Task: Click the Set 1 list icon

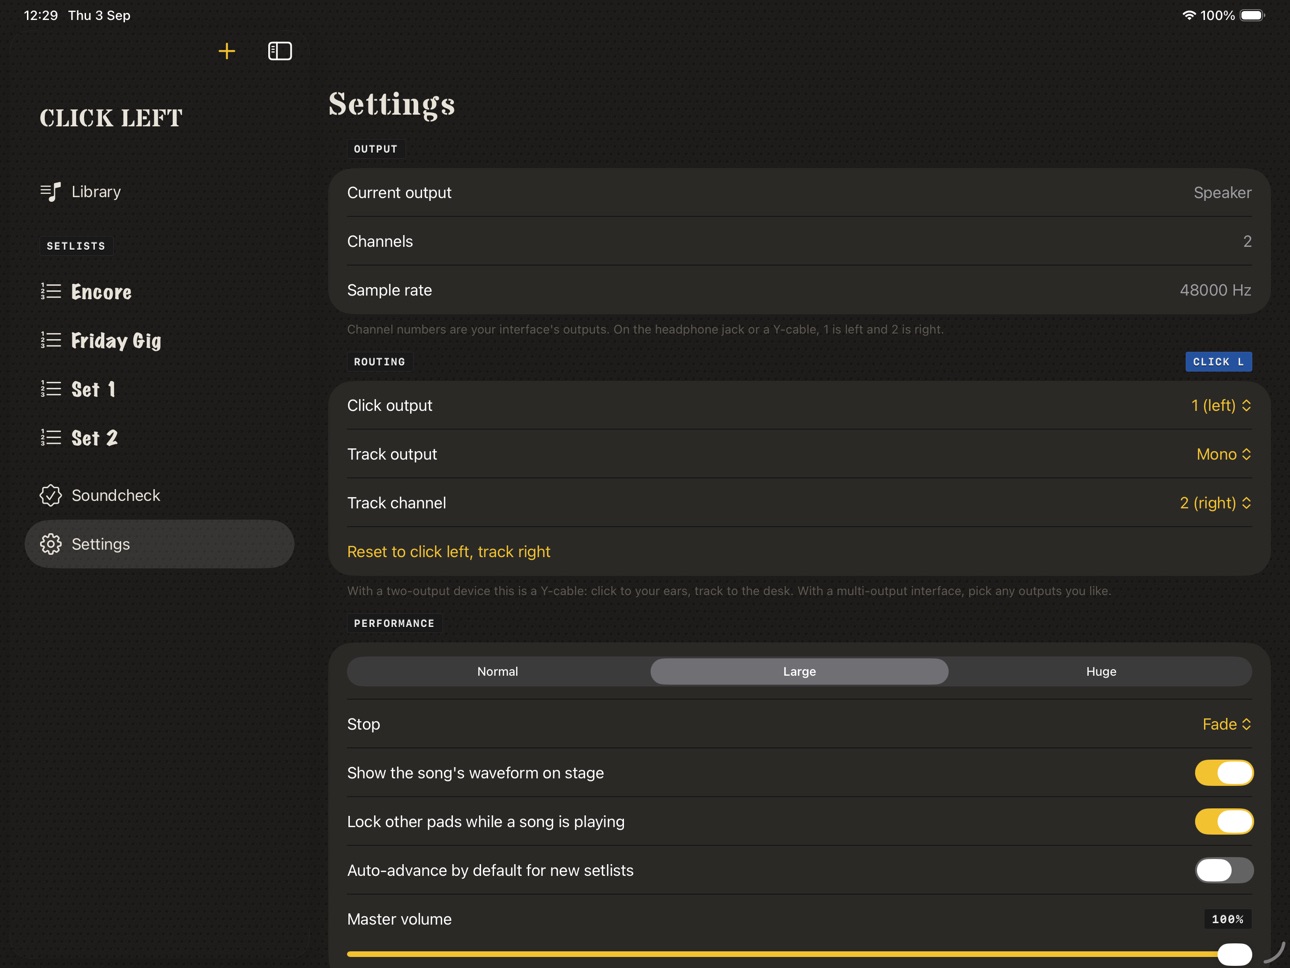Action: click(50, 389)
